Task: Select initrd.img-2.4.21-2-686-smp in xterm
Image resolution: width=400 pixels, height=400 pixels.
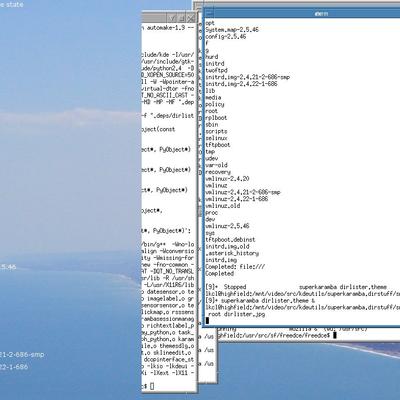Action: pyautogui.click(x=248, y=77)
